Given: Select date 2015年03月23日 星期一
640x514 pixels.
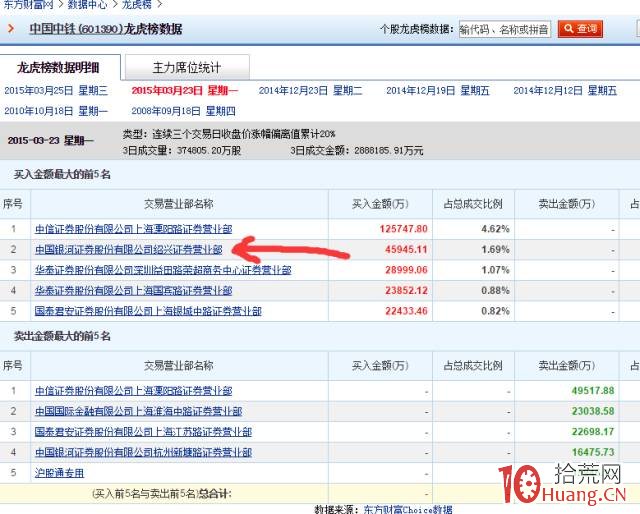Looking at the screenshot, I should (x=184, y=90).
